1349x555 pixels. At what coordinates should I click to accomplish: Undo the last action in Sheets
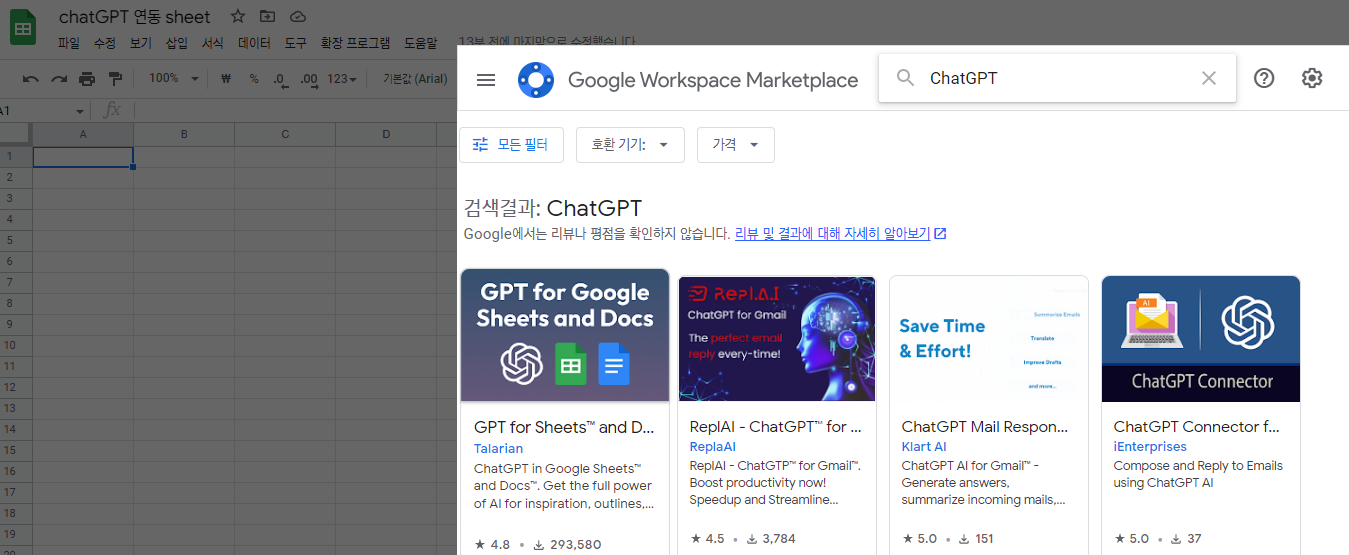[31, 79]
